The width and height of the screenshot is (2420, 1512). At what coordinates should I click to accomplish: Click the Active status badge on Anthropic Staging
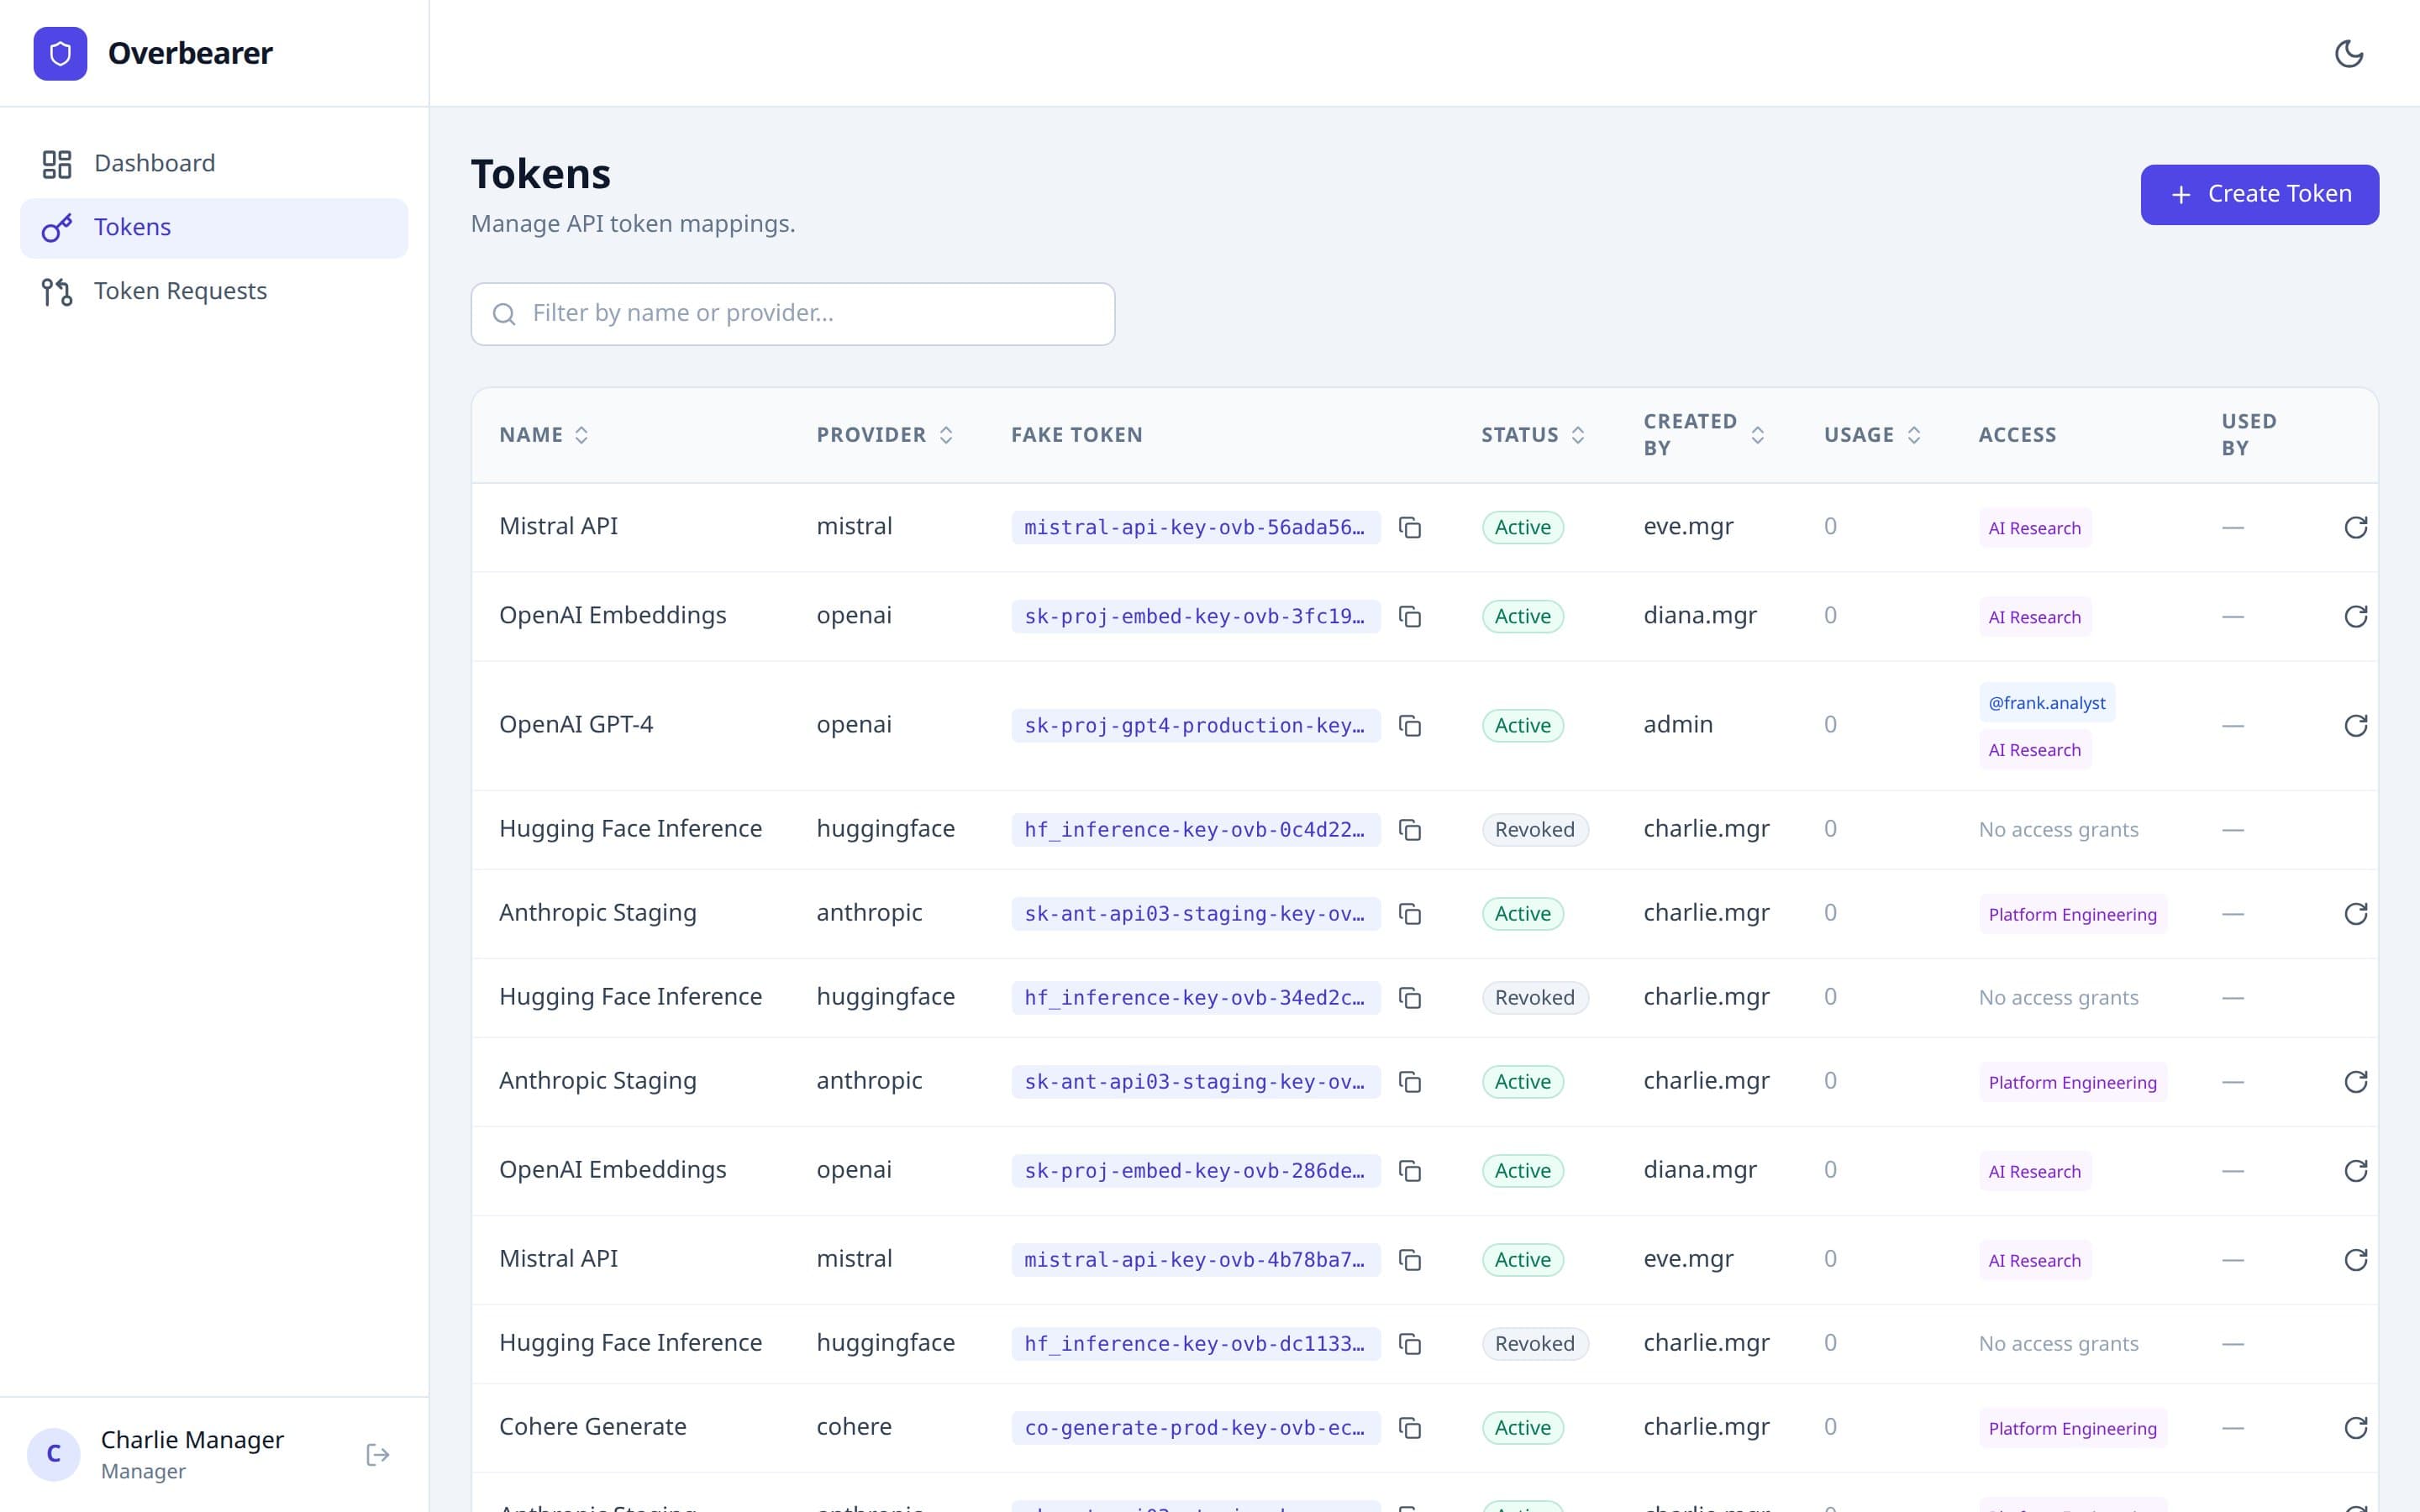point(1521,913)
